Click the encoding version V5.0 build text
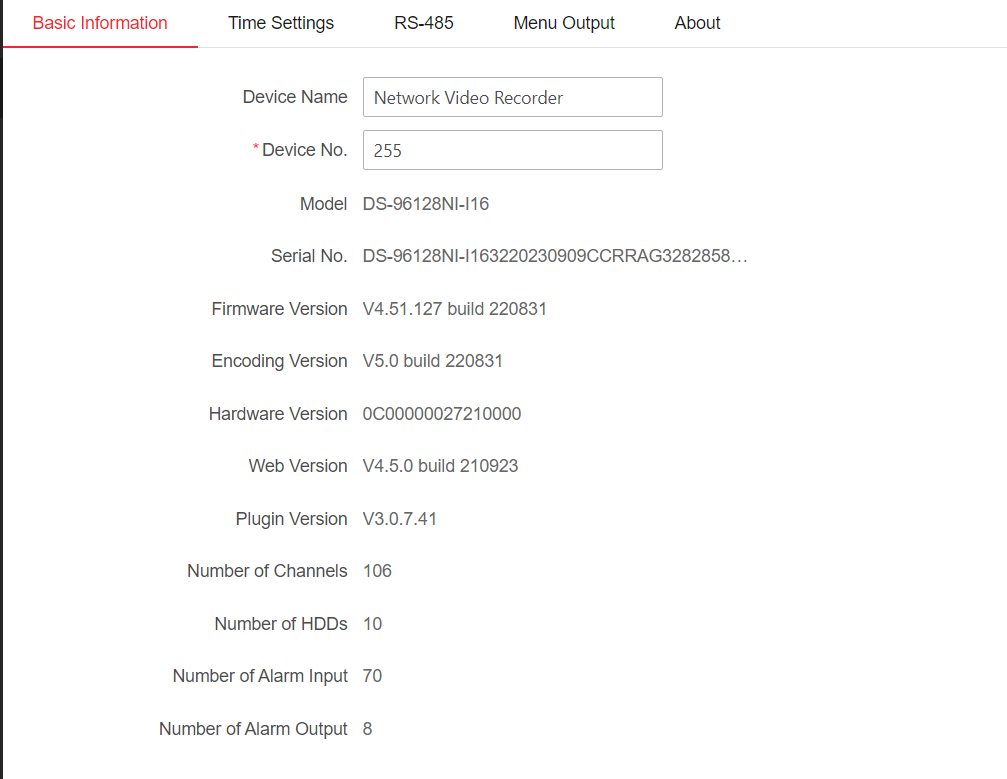This screenshot has width=1007, height=779. pos(433,361)
